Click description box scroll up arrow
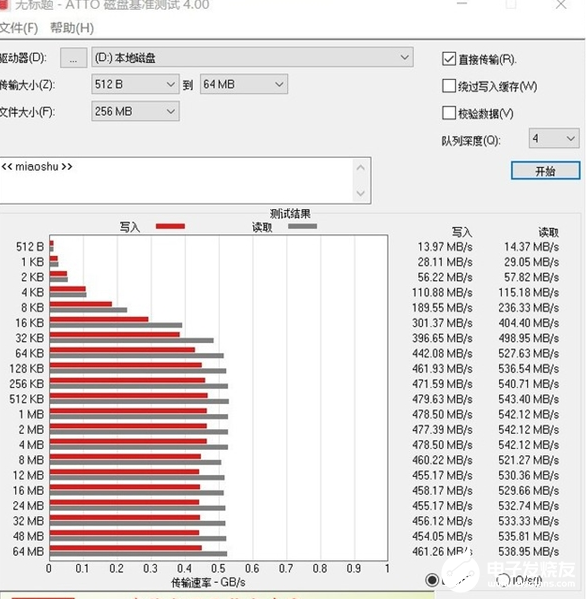Image resolution: width=586 pixels, height=599 pixels. (361, 168)
